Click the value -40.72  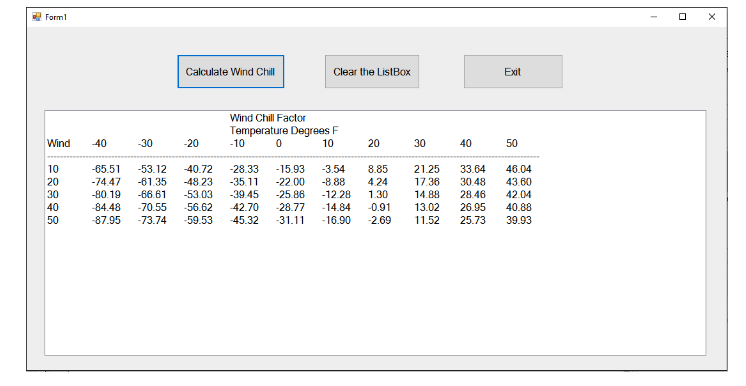198,169
